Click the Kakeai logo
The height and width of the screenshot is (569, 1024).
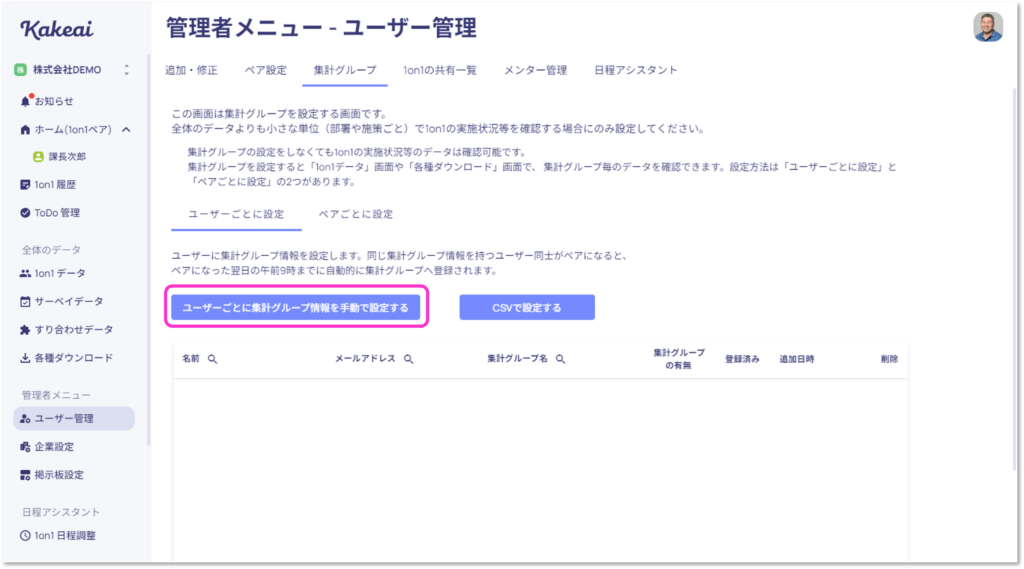point(57,29)
